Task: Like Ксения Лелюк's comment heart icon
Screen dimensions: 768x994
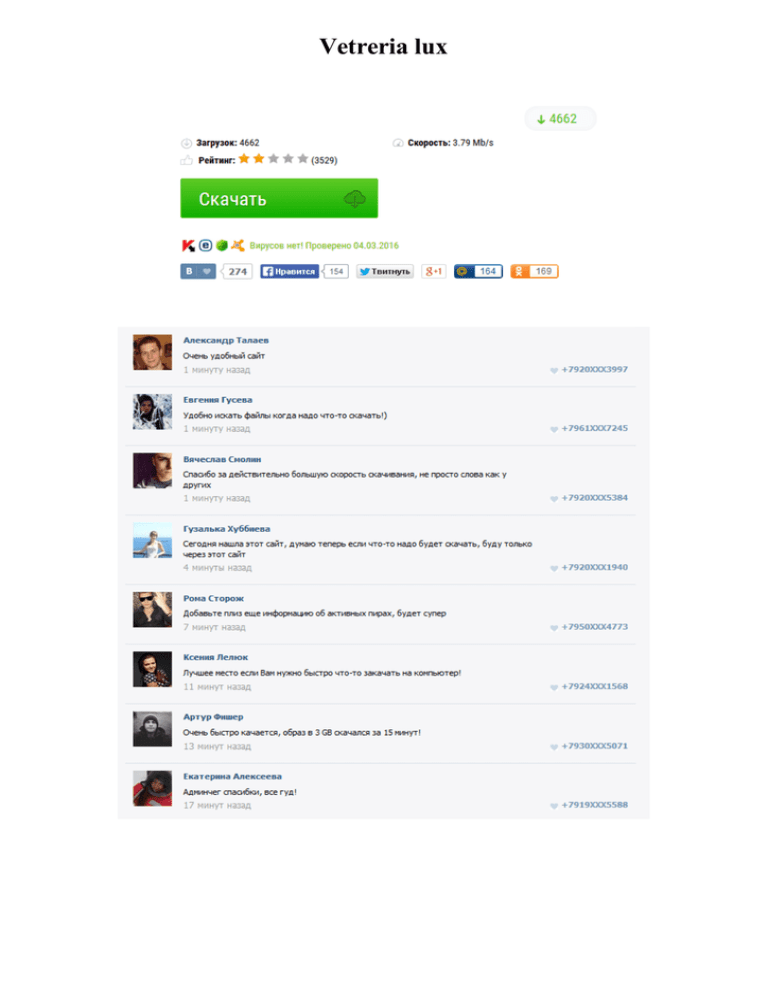Action: (554, 687)
